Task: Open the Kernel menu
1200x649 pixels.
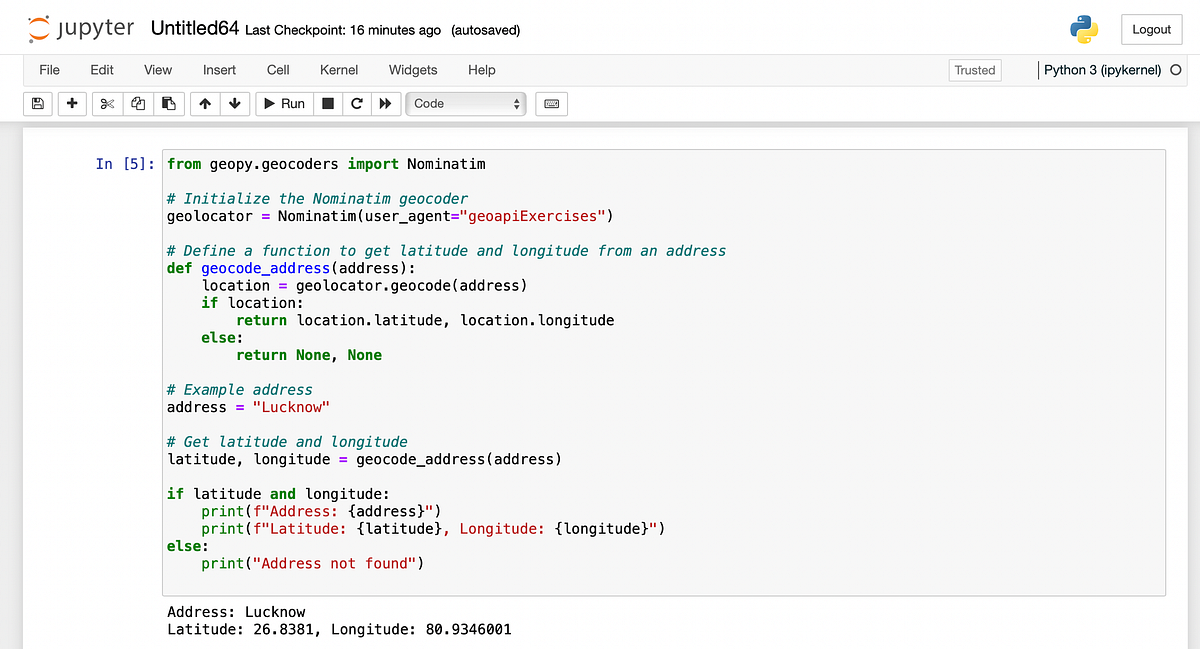Action: click(x=339, y=70)
